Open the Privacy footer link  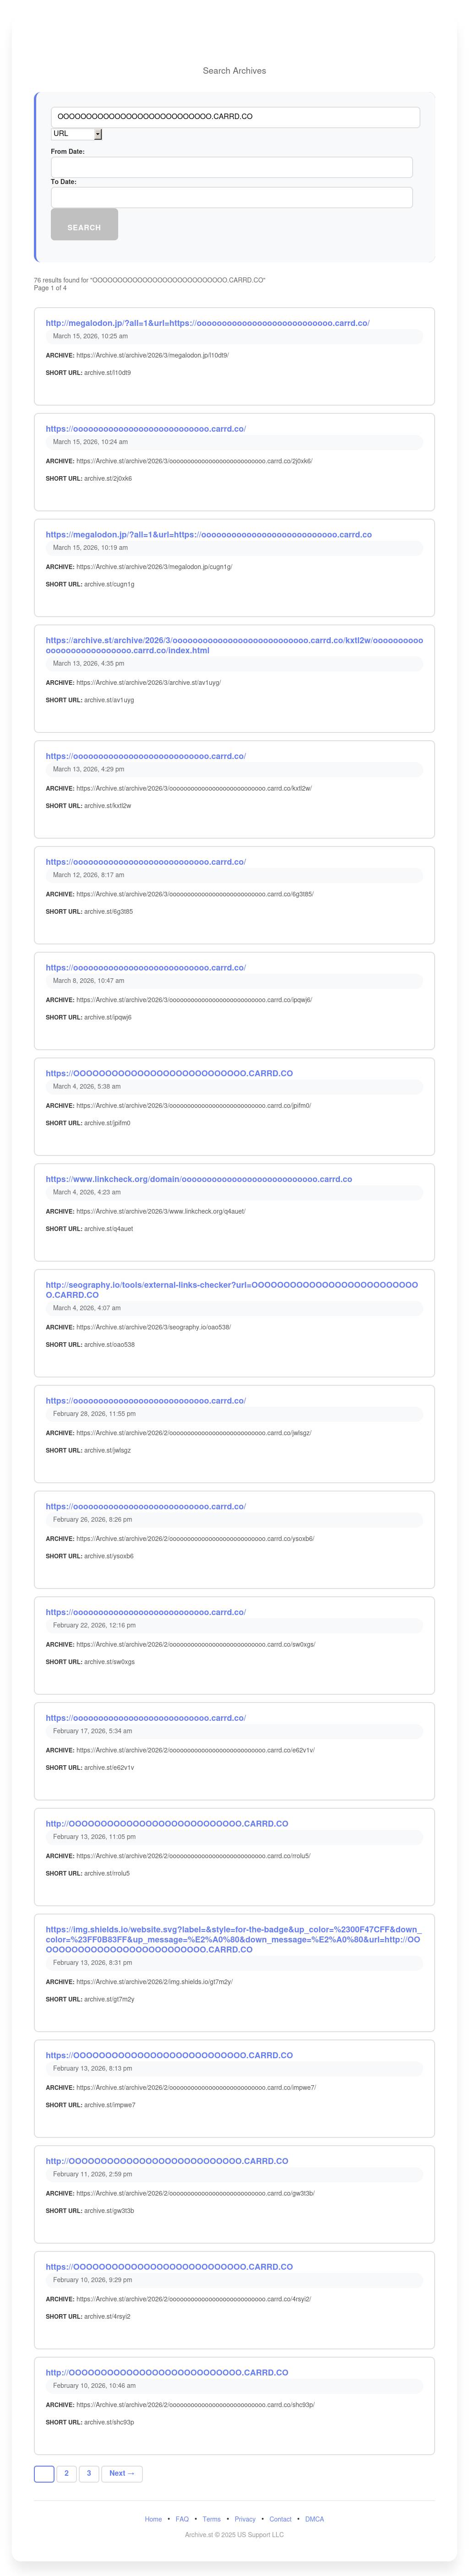tap(245, 2519)
